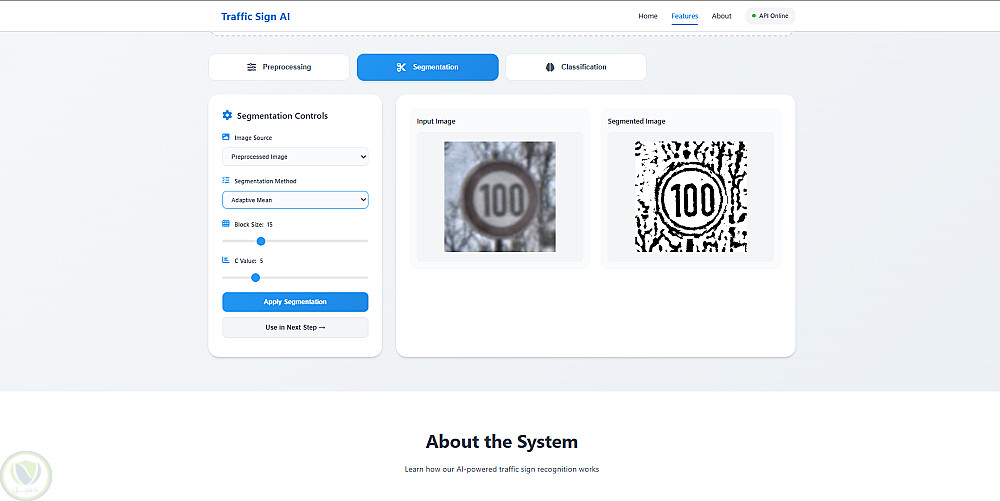
Task: Click the 'Learn how our AI-powered' subtitle text
Action: (x=502, y=469)
